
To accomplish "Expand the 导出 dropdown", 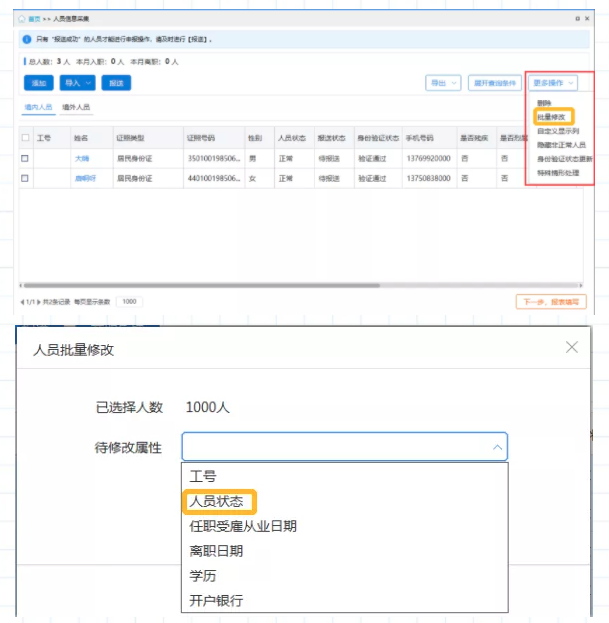I will (443, 83).
